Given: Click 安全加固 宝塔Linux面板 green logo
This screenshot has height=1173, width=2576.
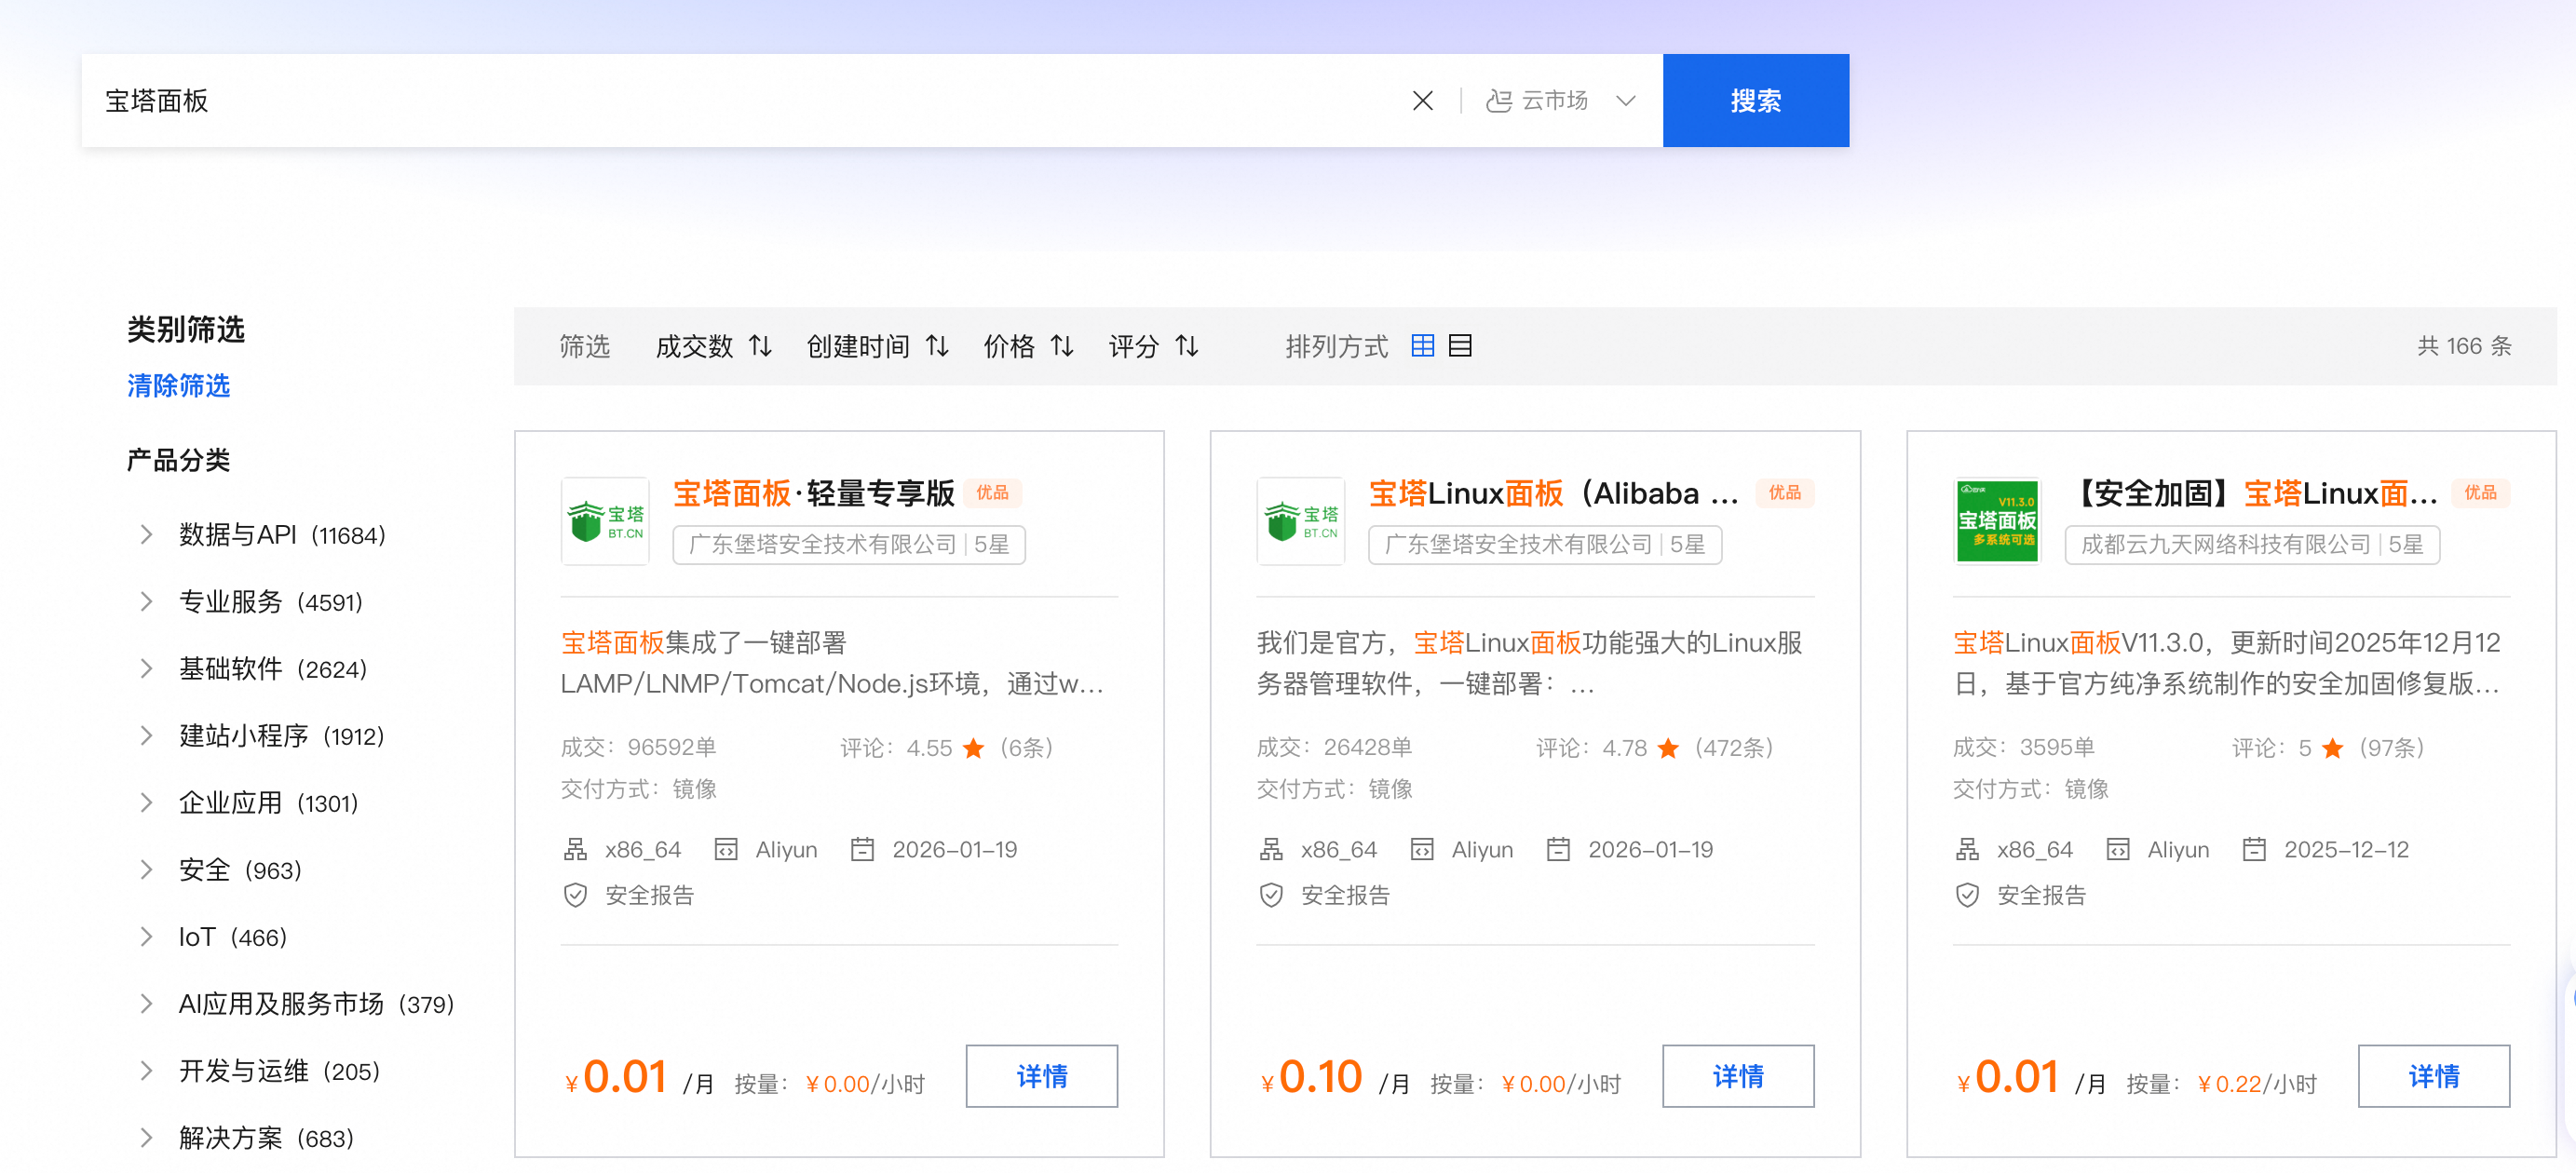Looking at the screenshot, I should point(1997,521).
